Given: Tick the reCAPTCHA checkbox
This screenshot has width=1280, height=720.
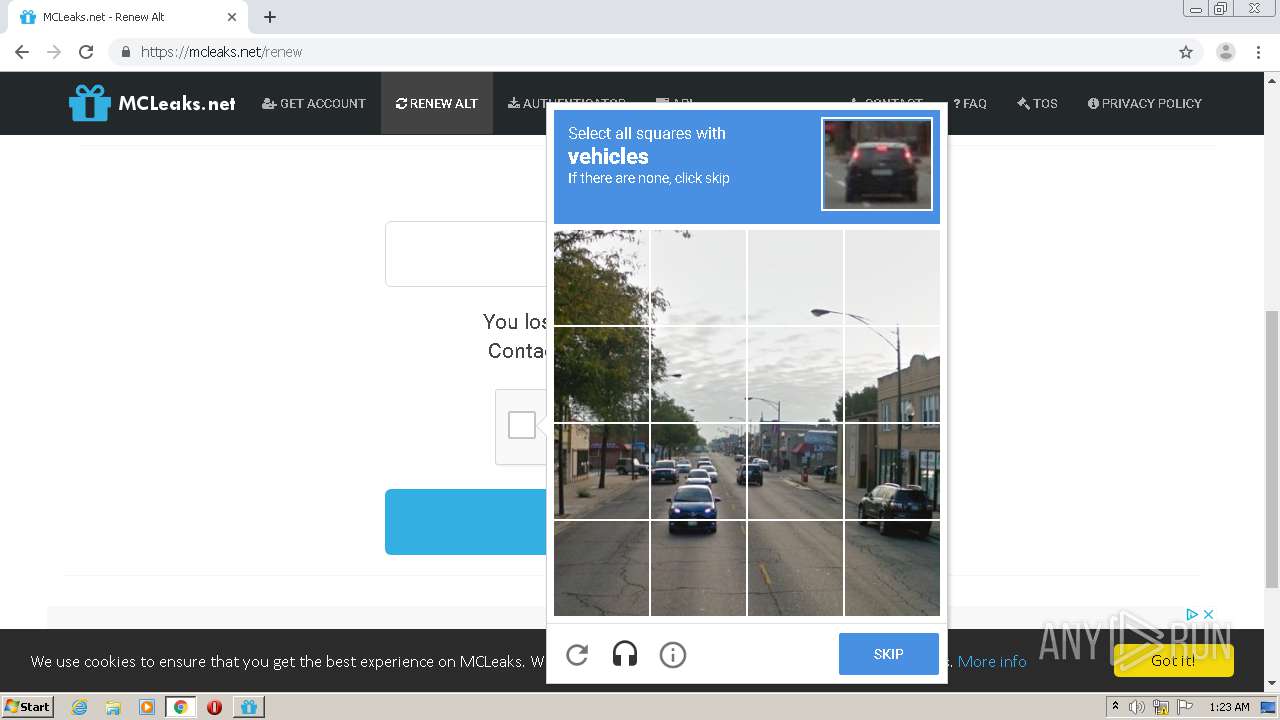Looking at the screenshot, I should (522, 425).
